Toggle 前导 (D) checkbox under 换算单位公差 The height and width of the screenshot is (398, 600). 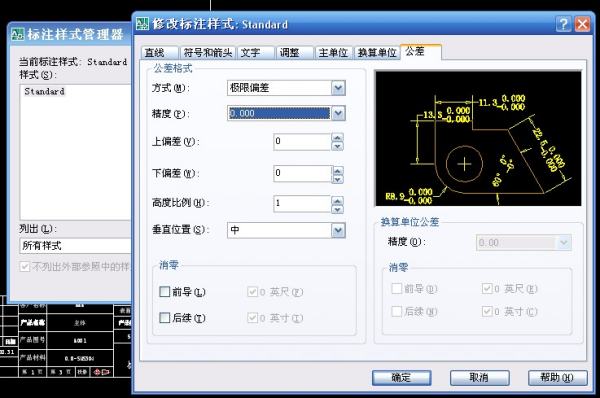pos(396,289)
